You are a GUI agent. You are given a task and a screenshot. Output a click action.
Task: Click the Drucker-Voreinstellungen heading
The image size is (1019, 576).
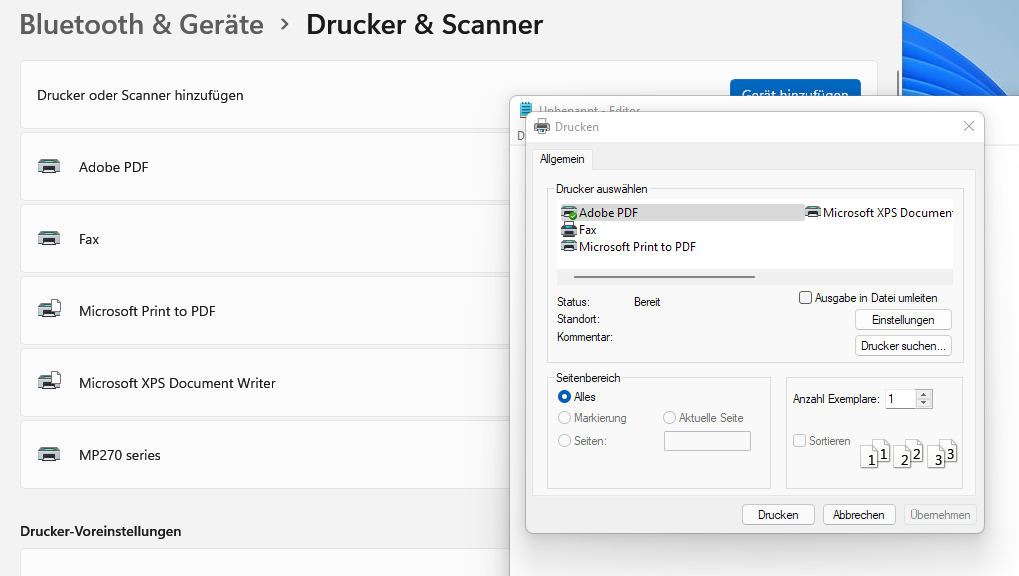[101, 531]
